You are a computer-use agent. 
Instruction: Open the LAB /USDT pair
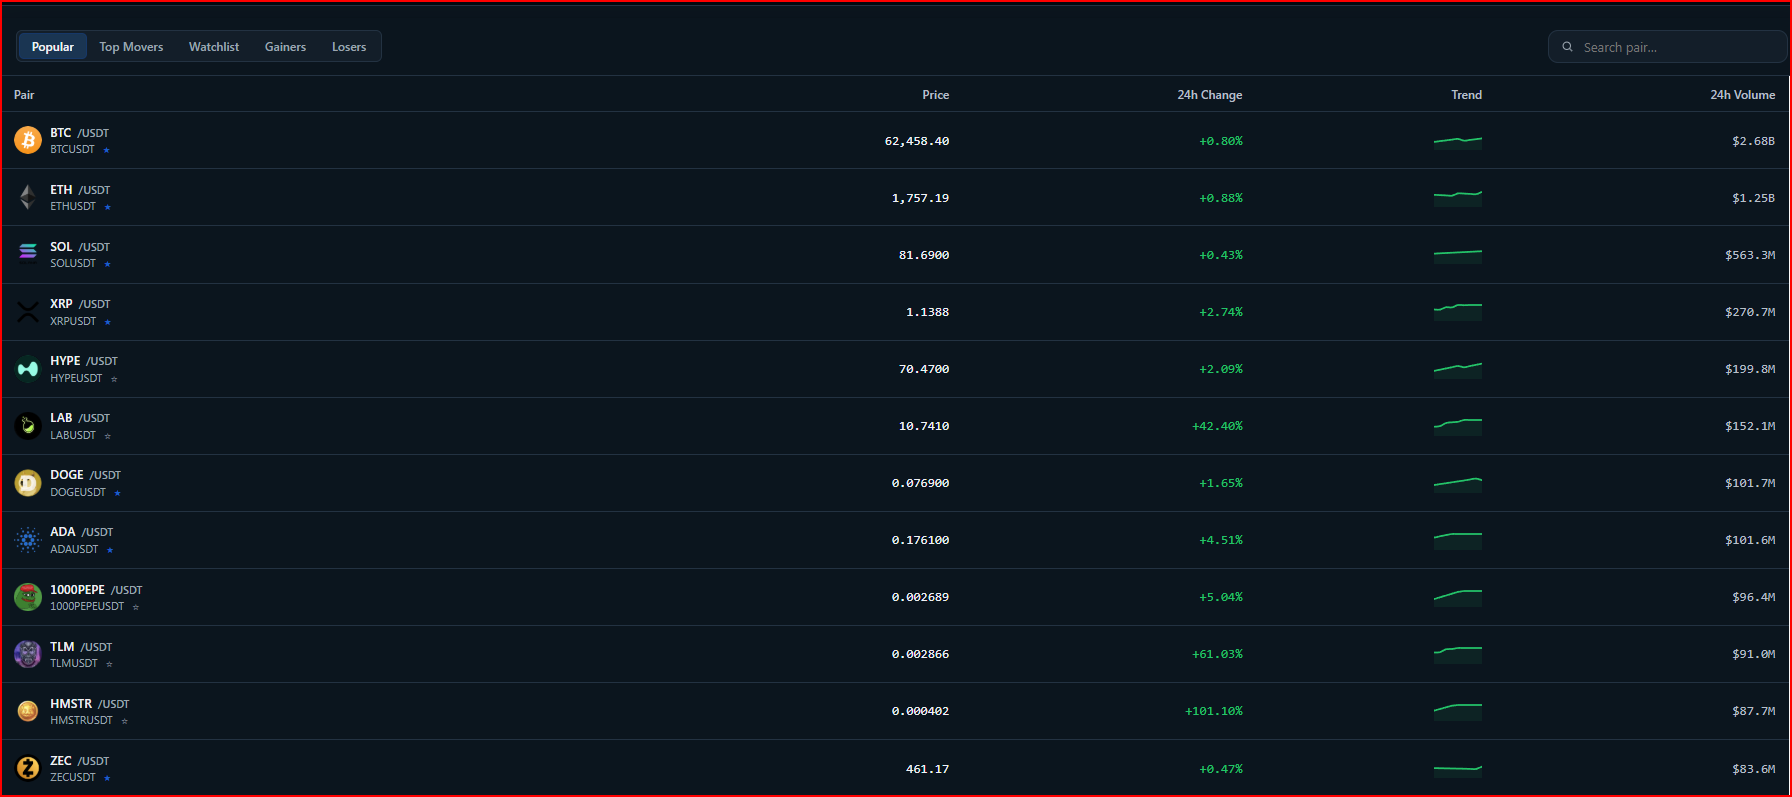(x=896, y=426)
